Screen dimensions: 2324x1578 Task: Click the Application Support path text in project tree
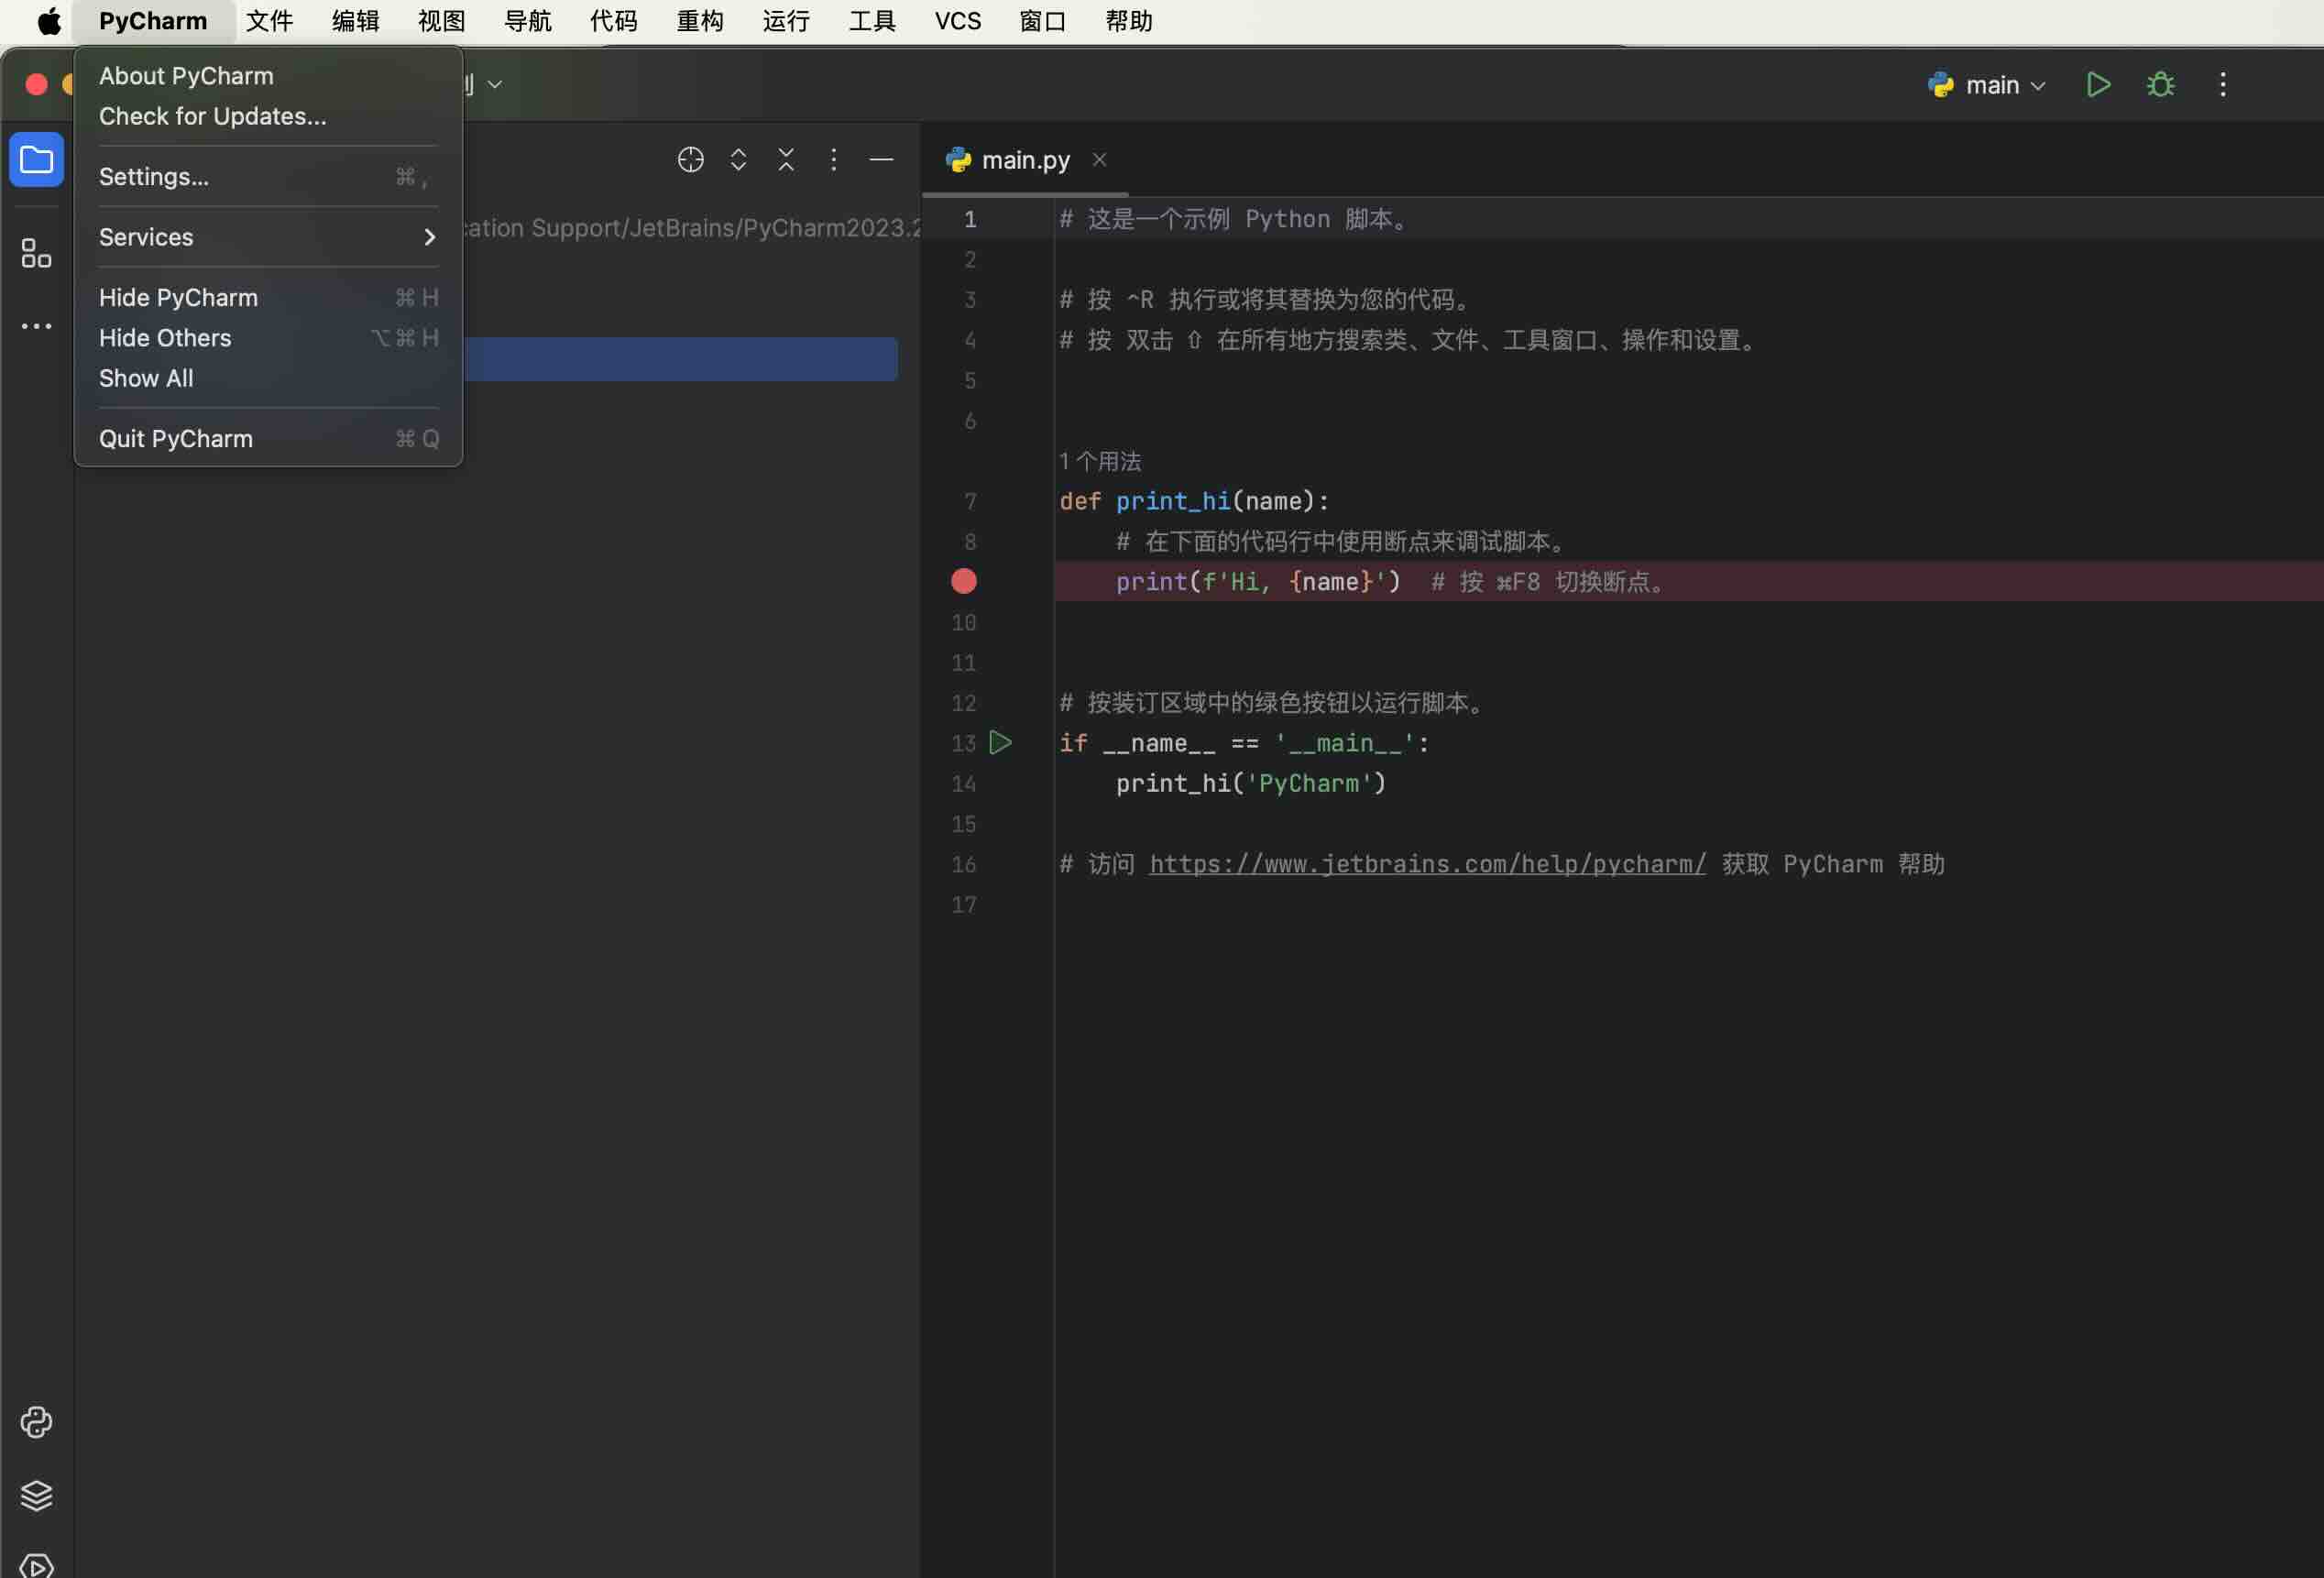(692, 228)
